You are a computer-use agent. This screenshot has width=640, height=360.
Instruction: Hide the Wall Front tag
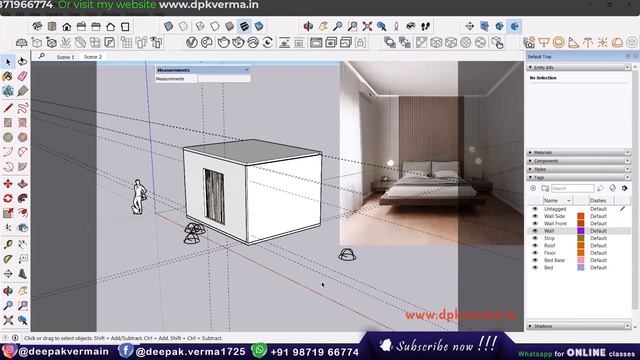(x=535, y=223)
